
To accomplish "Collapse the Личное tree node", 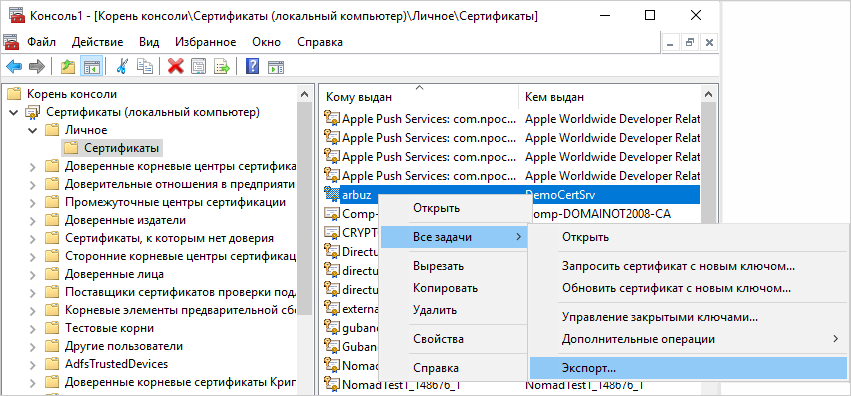I will 33,131.
